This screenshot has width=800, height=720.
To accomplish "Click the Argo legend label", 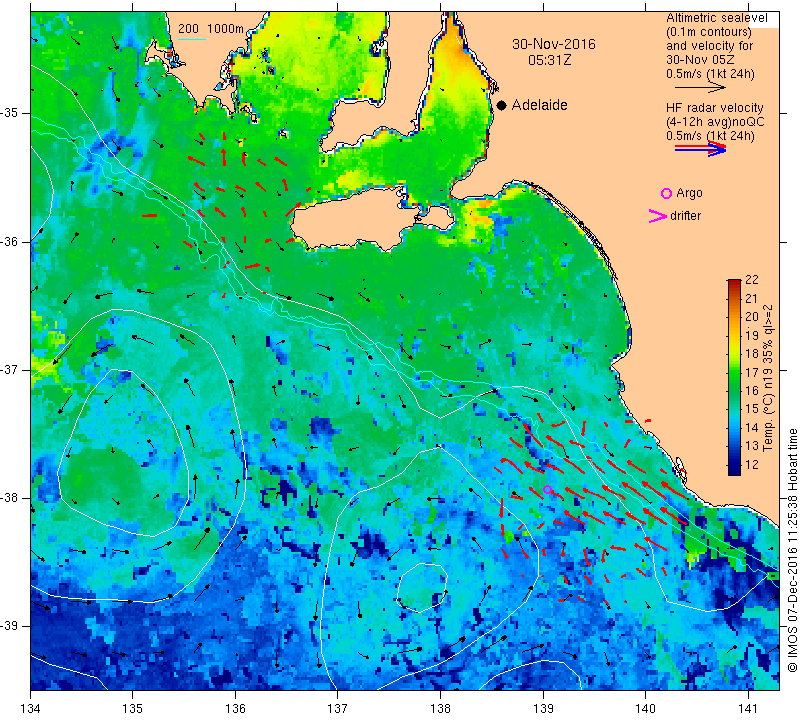I will click(689, 193).
